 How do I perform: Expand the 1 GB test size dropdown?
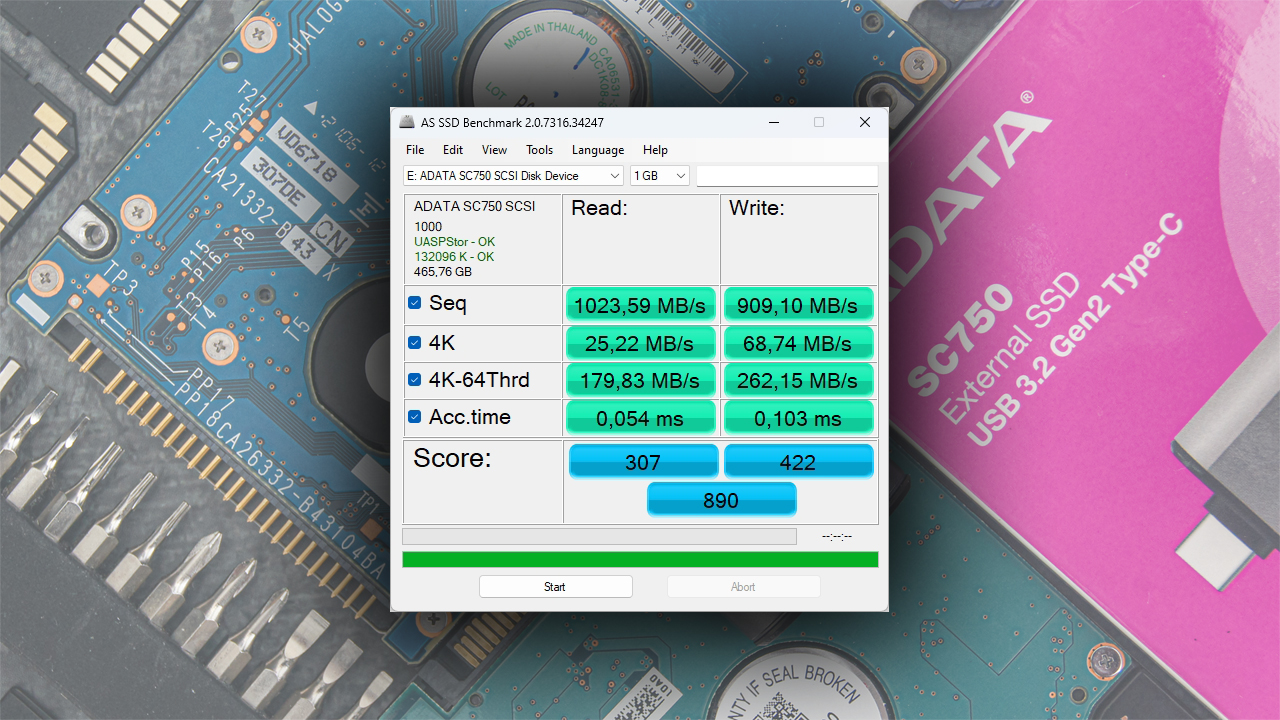pos(660,176)
